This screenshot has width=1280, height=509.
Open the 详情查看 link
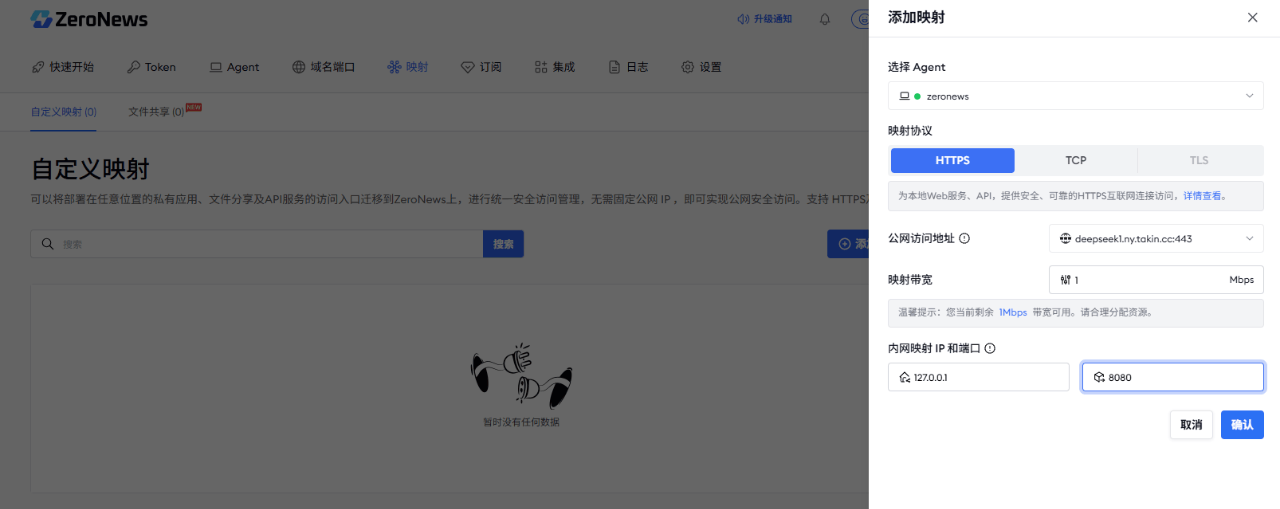pyautogui.click(x=1202, y=196)
